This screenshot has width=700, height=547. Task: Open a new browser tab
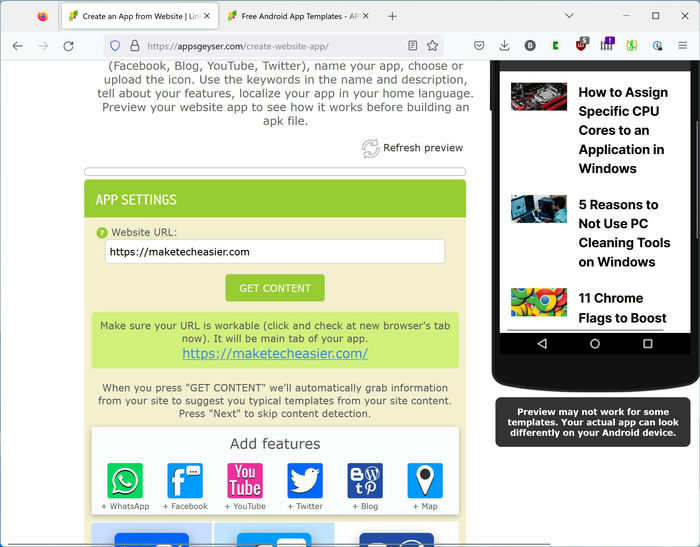pyautogui.click(x=392, y=17)
